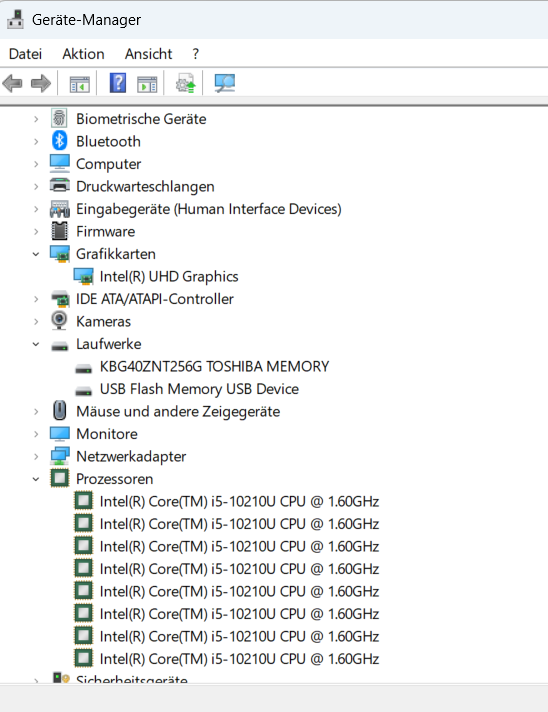Expand the Firmware node
The width and height of the screenshot is (548, 712).
36,232
